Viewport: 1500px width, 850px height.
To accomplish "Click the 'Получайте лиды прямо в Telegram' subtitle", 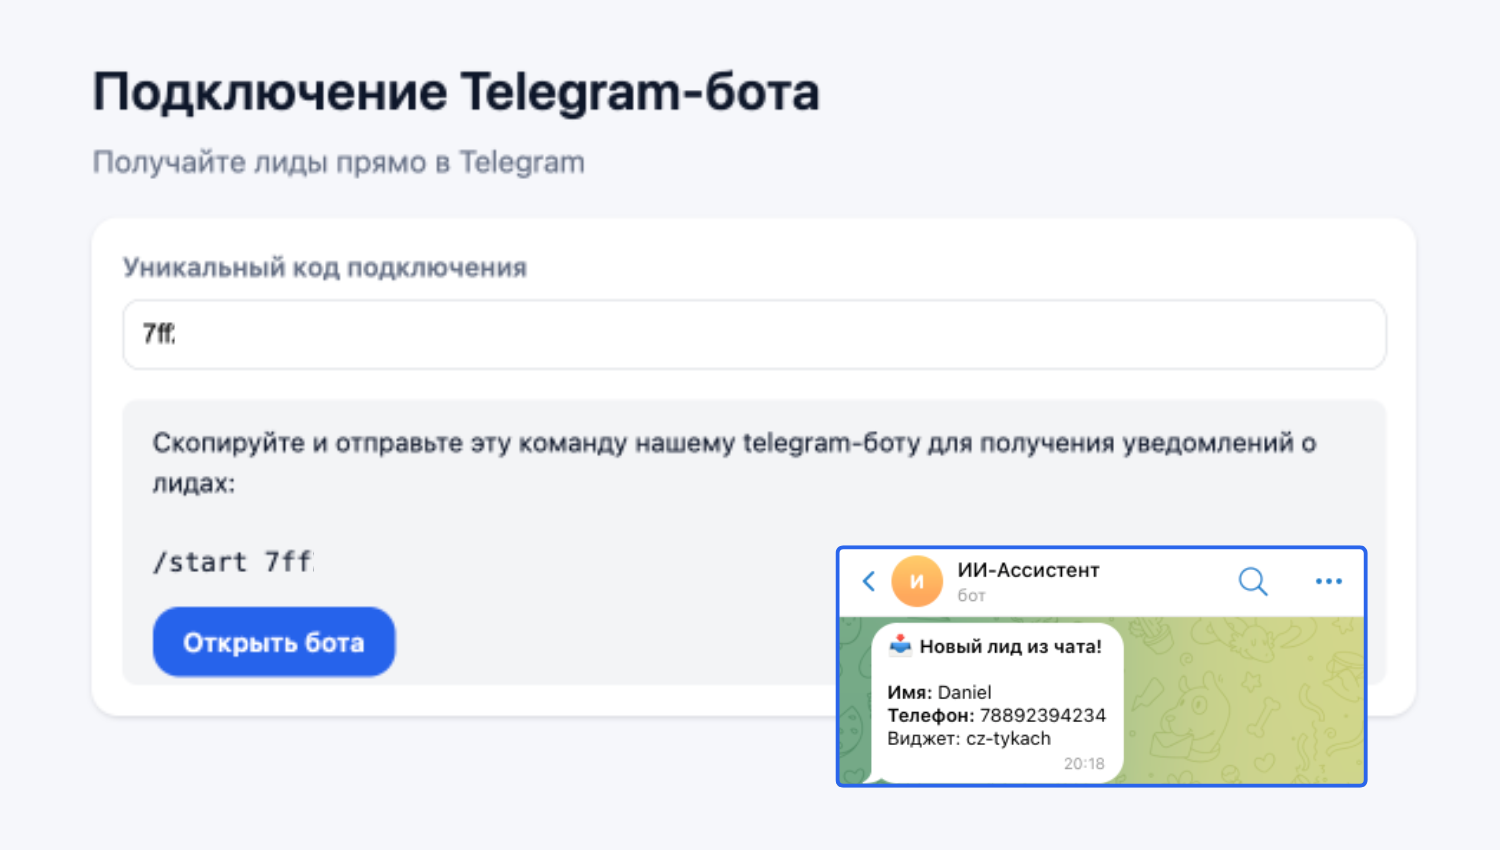I will tap(339, 162).
